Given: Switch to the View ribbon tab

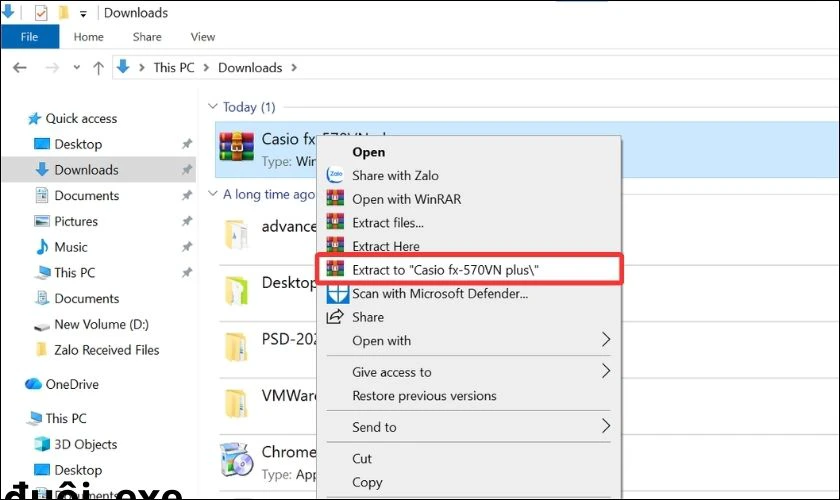Looking at the screenshot, I should pyautogui.click(x=202, y=37).
